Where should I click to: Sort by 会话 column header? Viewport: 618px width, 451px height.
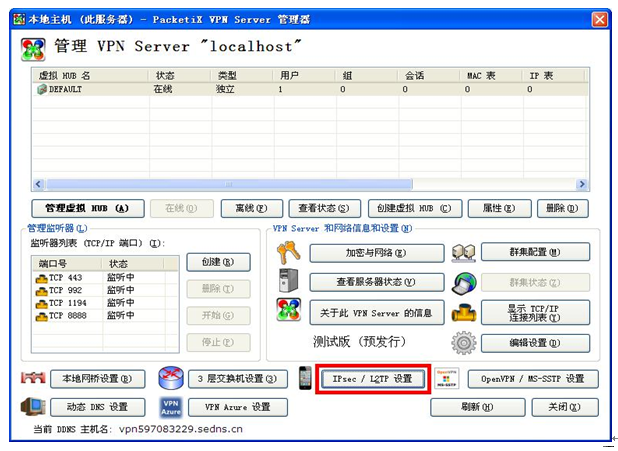[x=428, y=76]
